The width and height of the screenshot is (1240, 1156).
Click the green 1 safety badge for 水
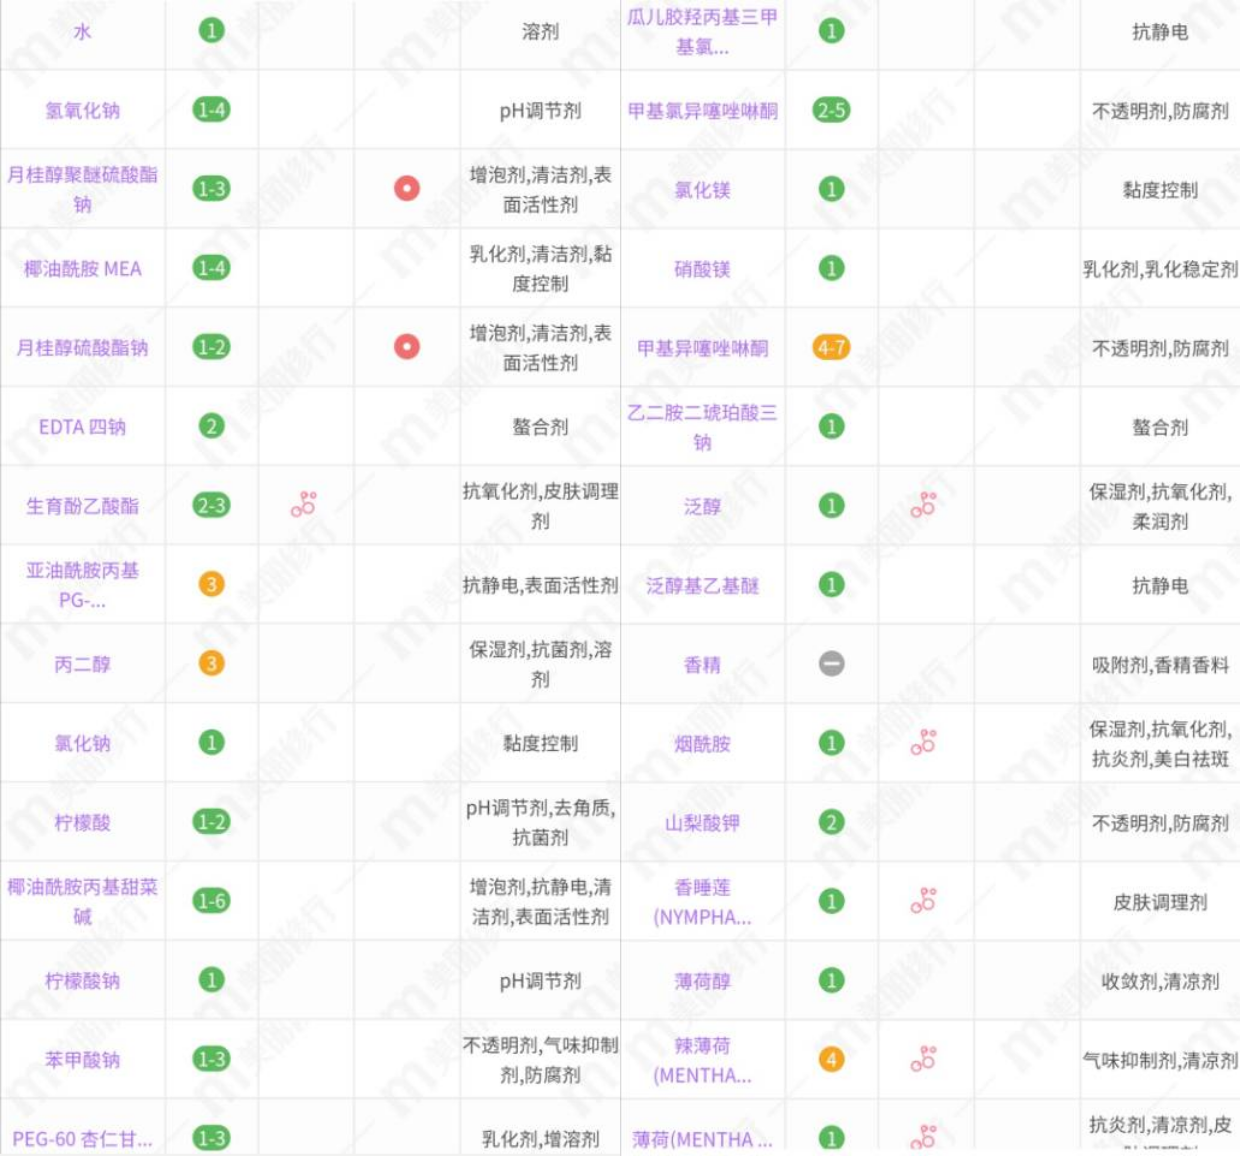point(213,29)
